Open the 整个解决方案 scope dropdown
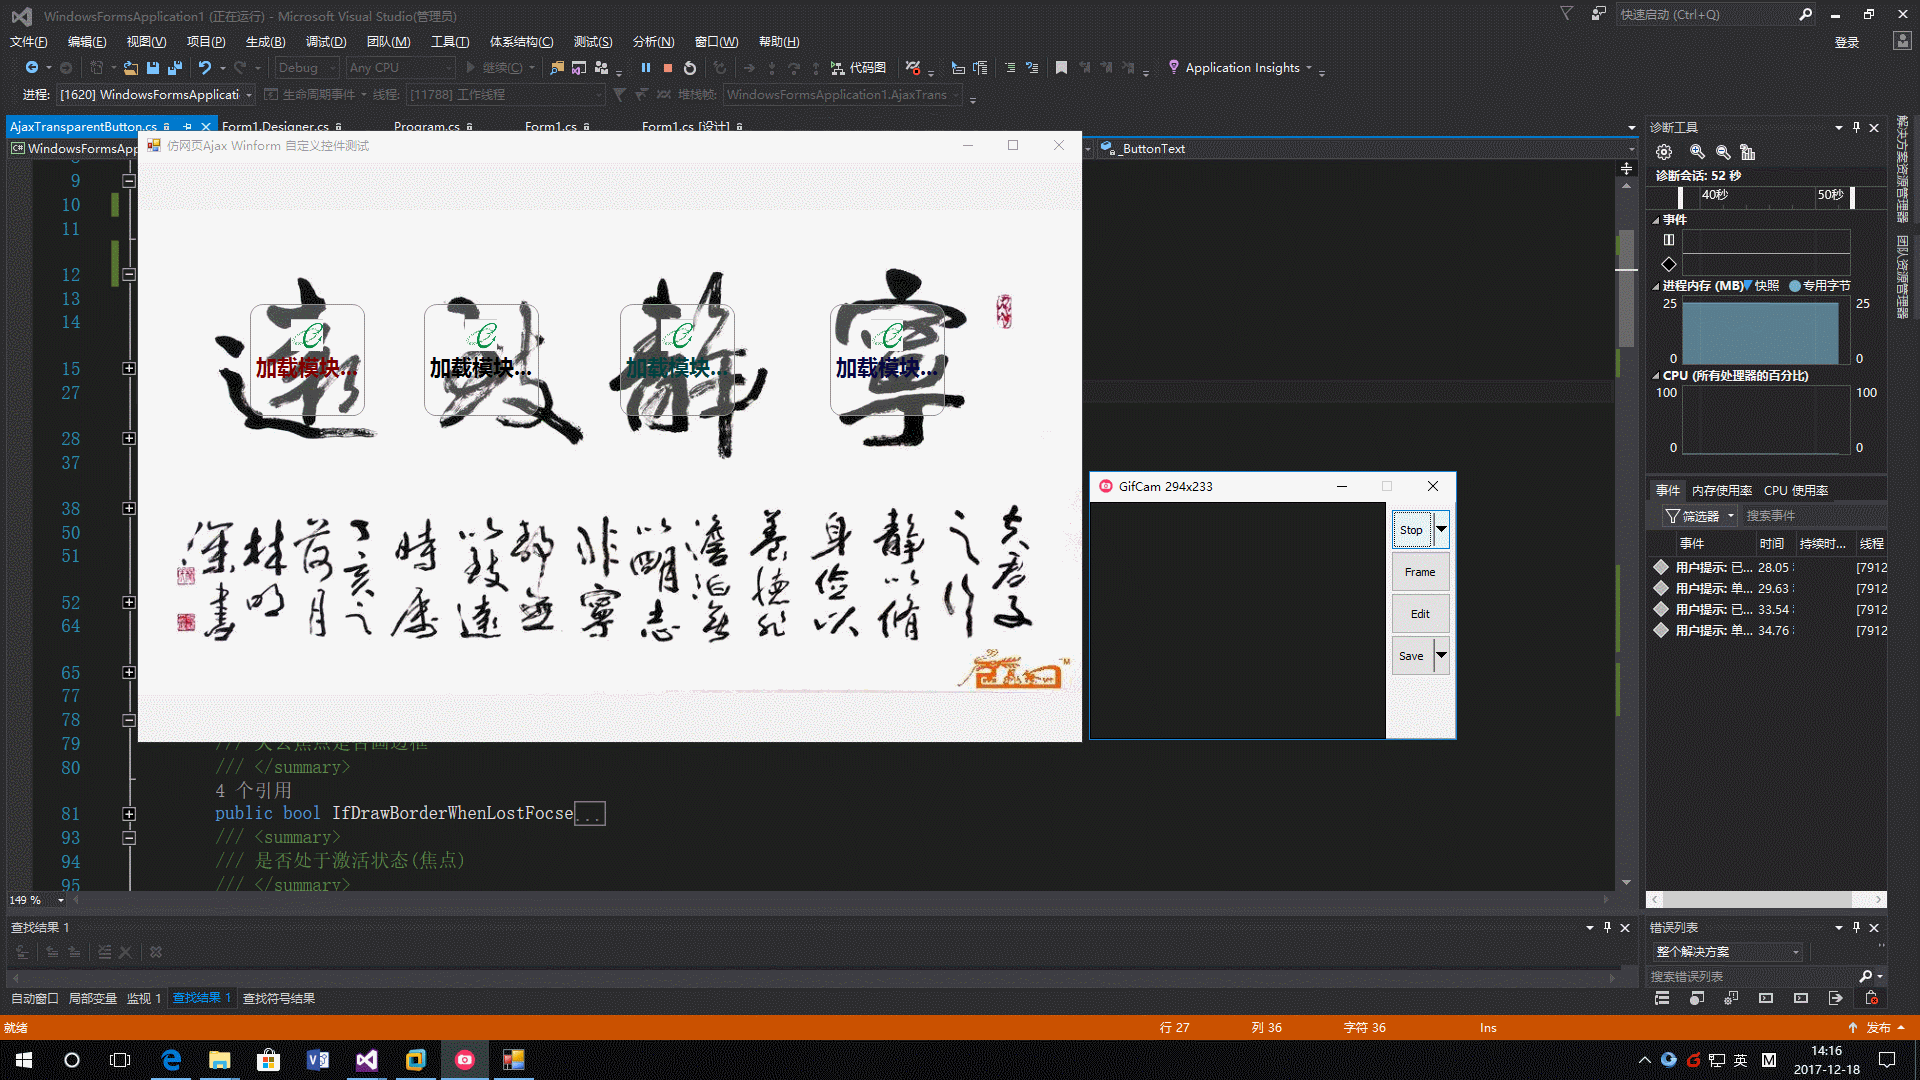Viewport: 1920px width, 1080px height. [x=1727, y=951]
